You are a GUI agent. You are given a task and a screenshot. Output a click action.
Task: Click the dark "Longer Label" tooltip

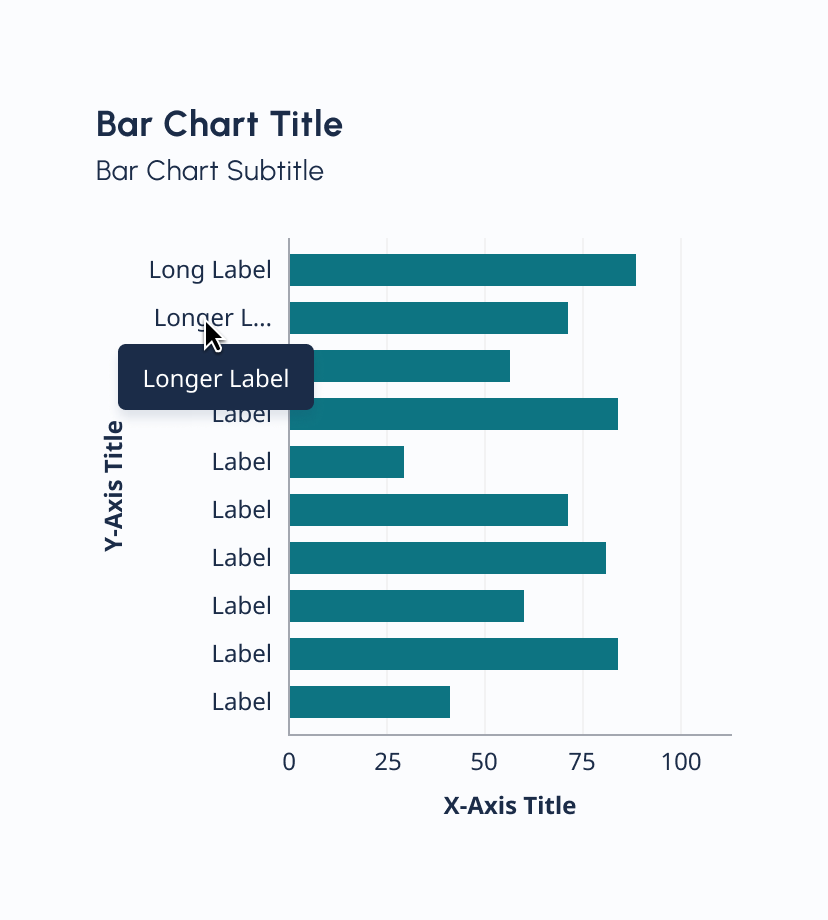[x=216, y=378]
